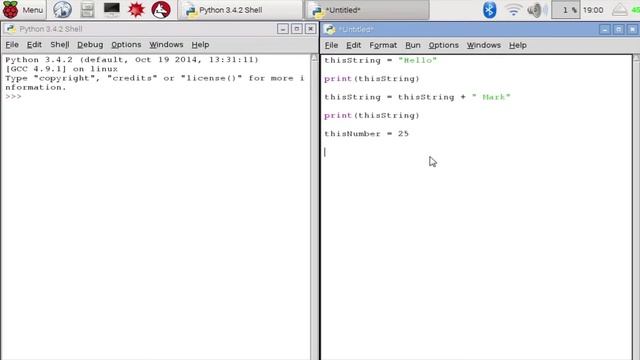This screenshot has width=640, height=360.
Task: Click the line appending " Mark"
Action: coord(417,97)
